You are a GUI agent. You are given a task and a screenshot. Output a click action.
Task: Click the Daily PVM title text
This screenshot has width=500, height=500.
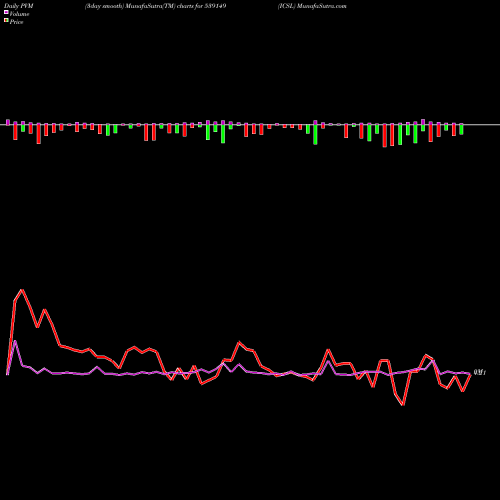point(19,6)
